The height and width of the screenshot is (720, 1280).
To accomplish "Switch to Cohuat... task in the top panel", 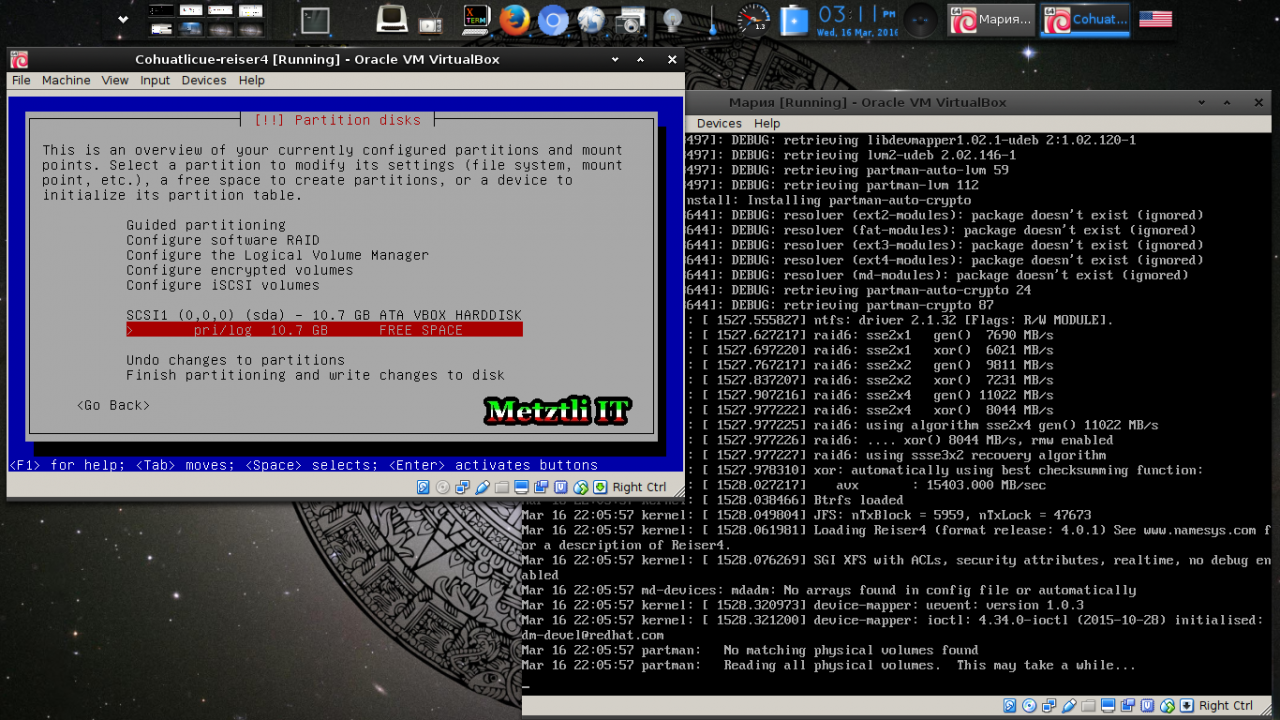I will (1085, 19).
